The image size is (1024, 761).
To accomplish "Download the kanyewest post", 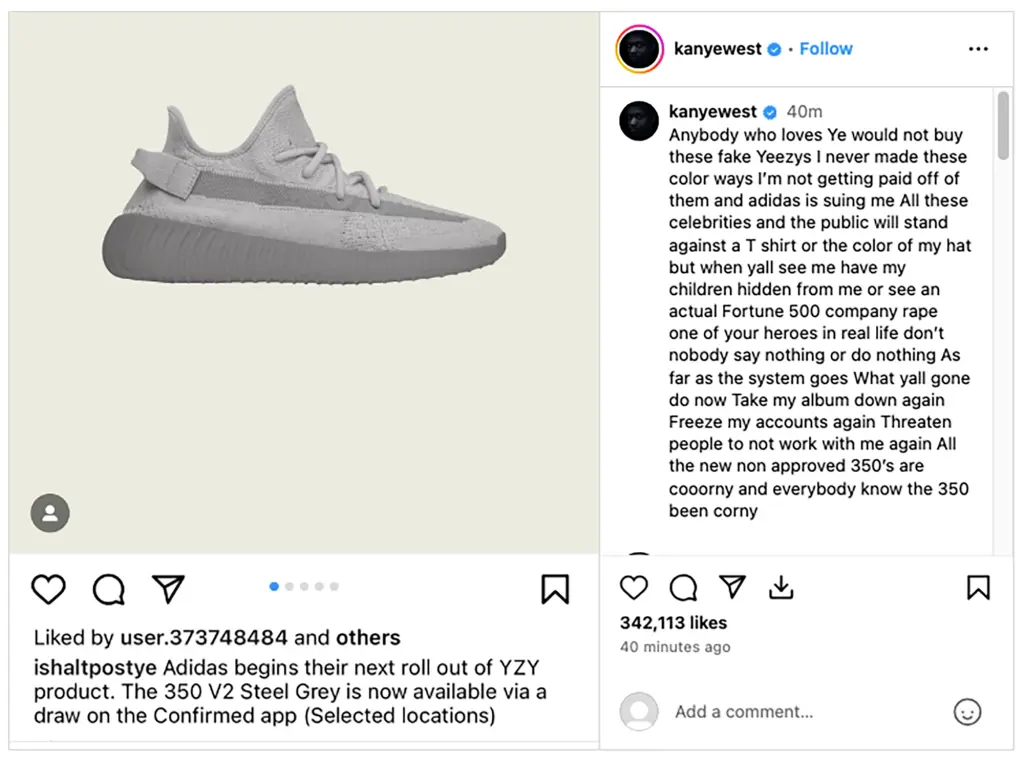I will coord(781,587).
